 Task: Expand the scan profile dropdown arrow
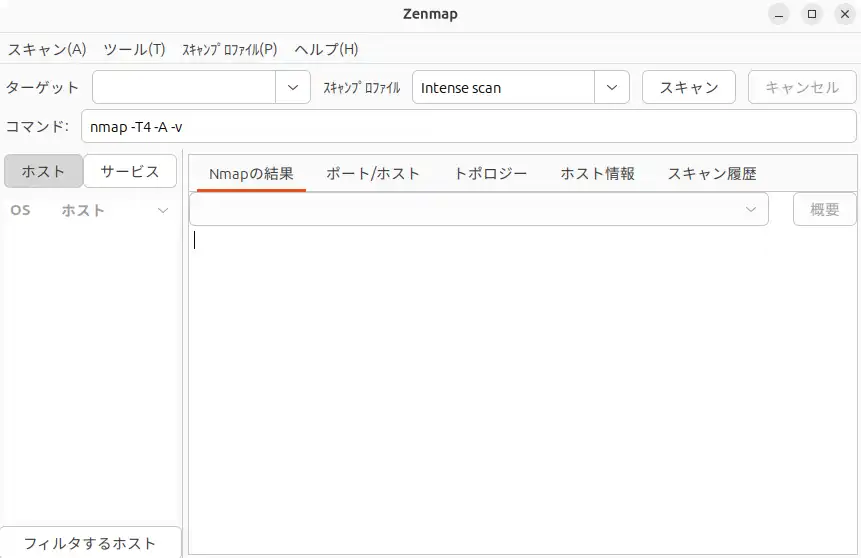pos(612,87)
